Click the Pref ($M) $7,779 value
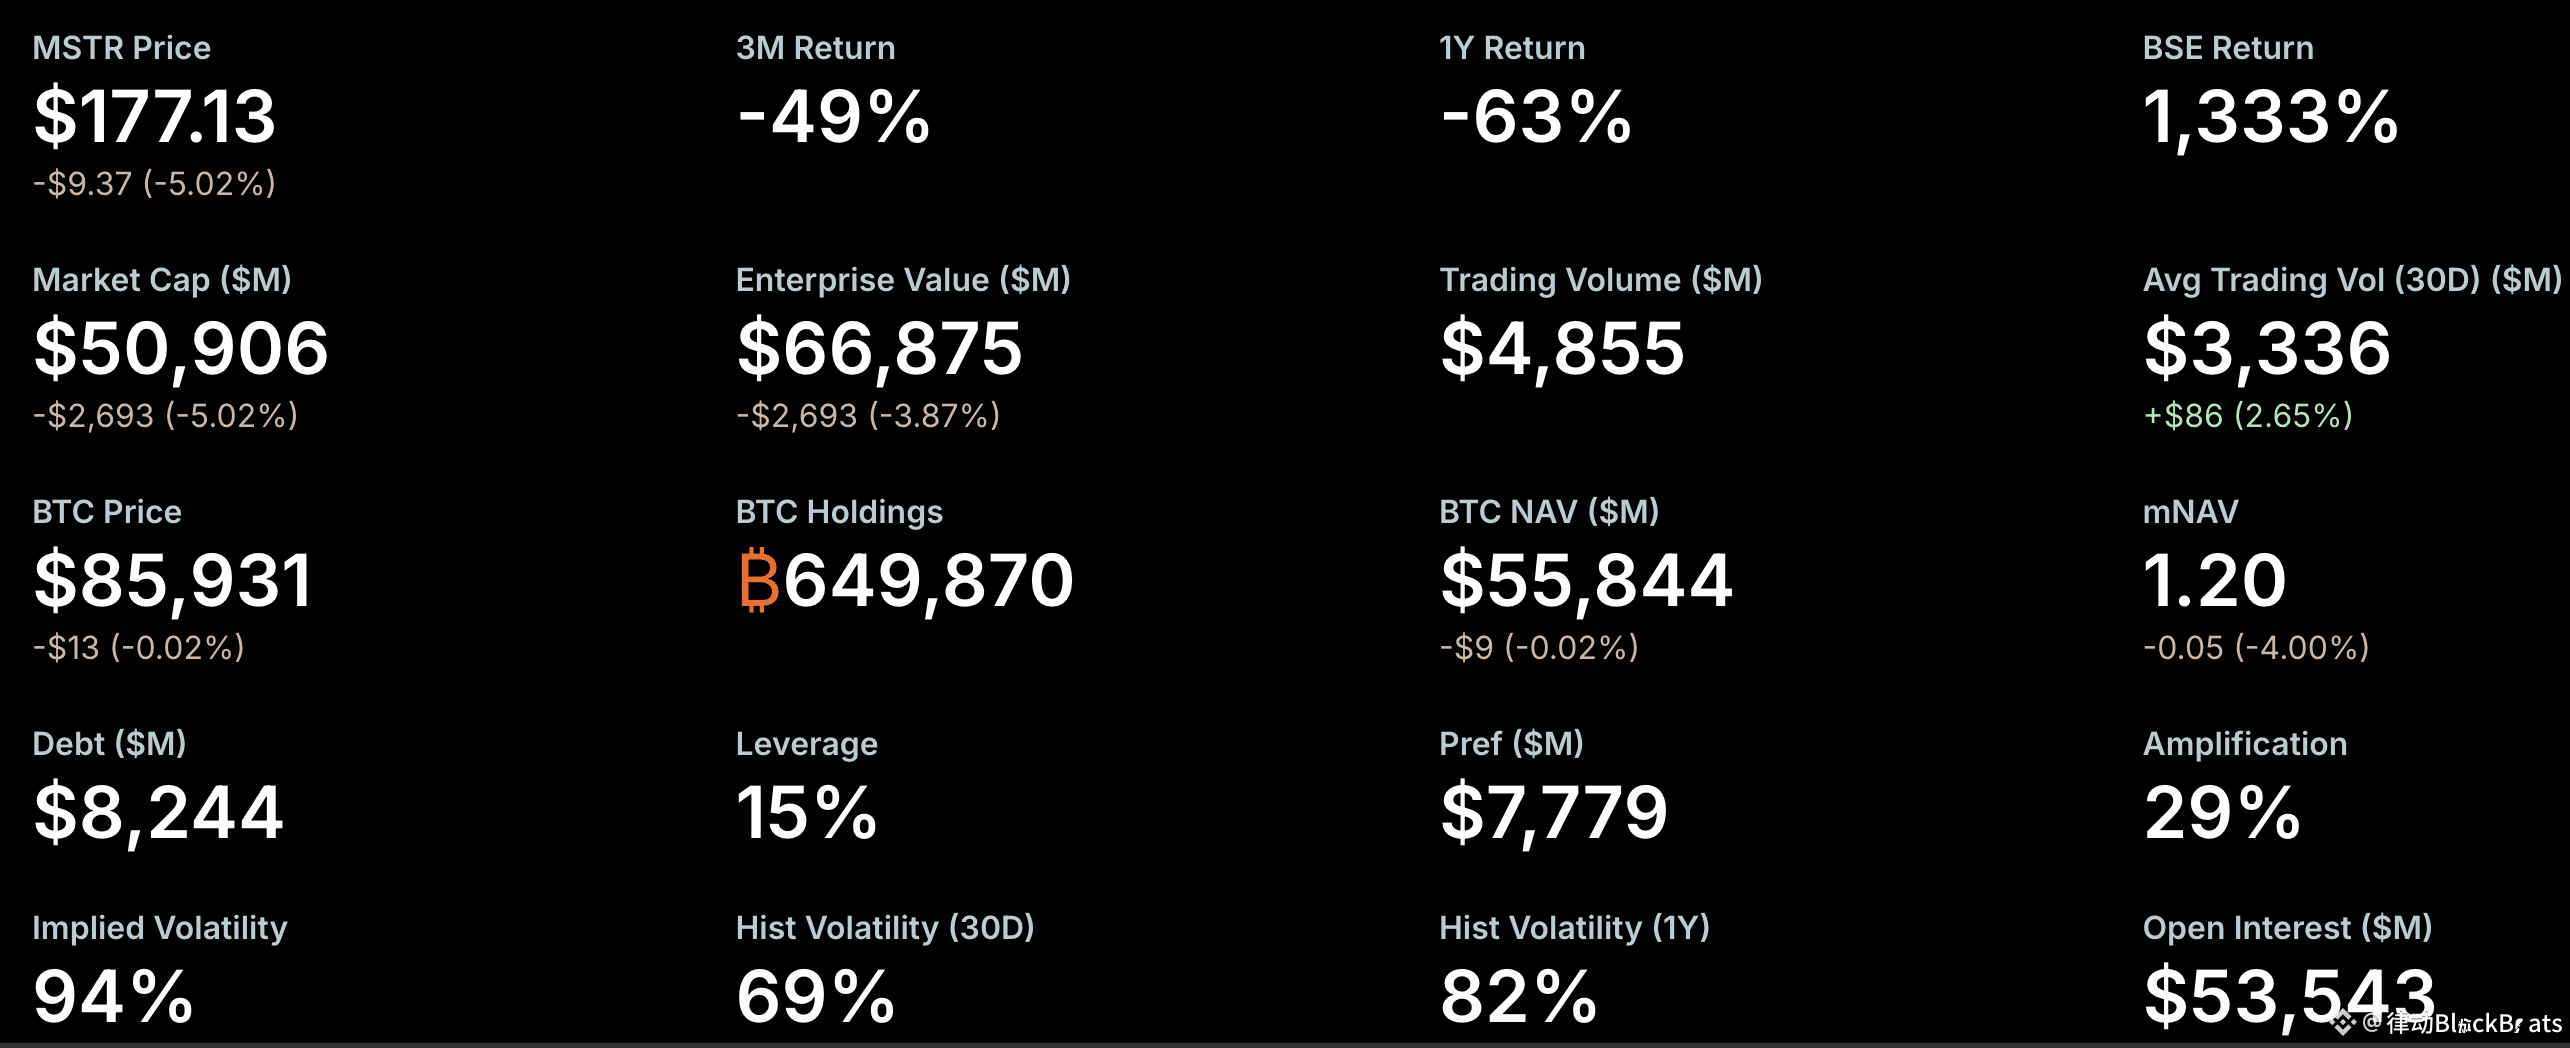The width and height of the screenshot is (2570, 1048). click(x=1554, y=814)
